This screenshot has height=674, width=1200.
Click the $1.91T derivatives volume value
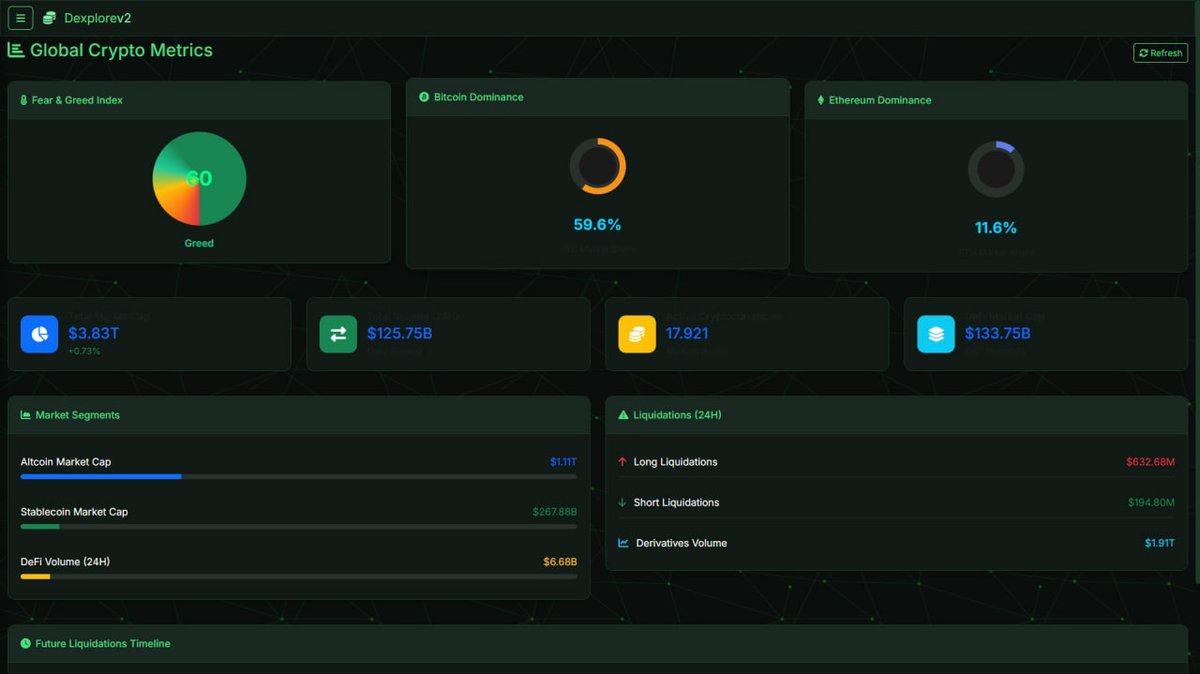pos(1160,543)
